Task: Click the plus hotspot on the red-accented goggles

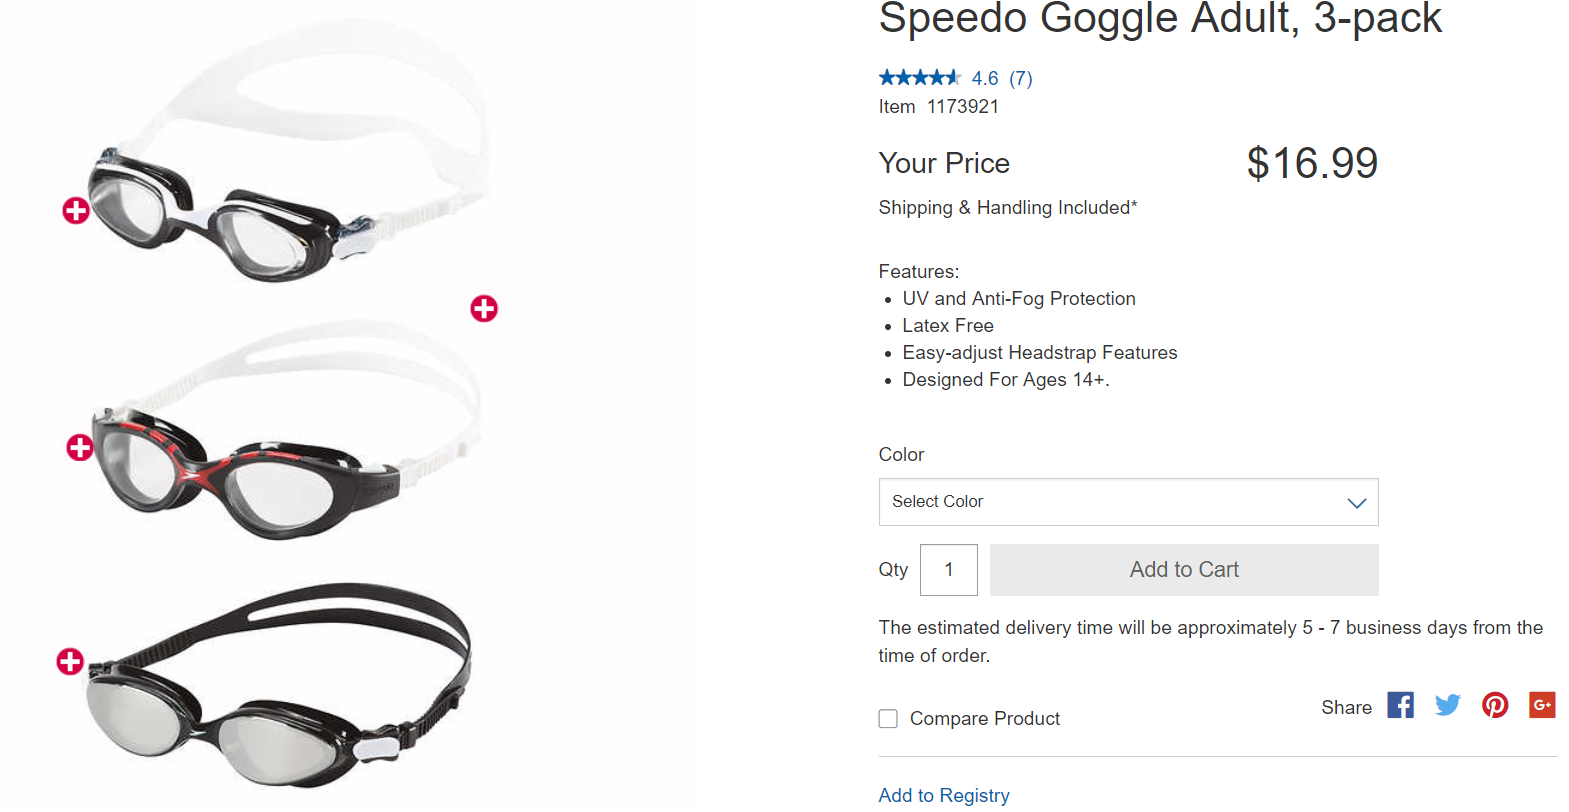Action: pos(80,447)
